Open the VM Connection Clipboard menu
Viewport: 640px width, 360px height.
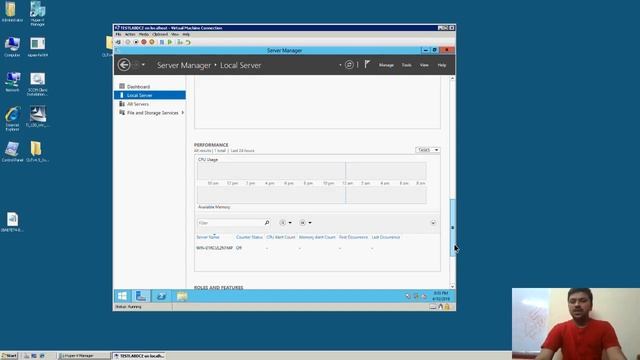click(x=160, y=34)
